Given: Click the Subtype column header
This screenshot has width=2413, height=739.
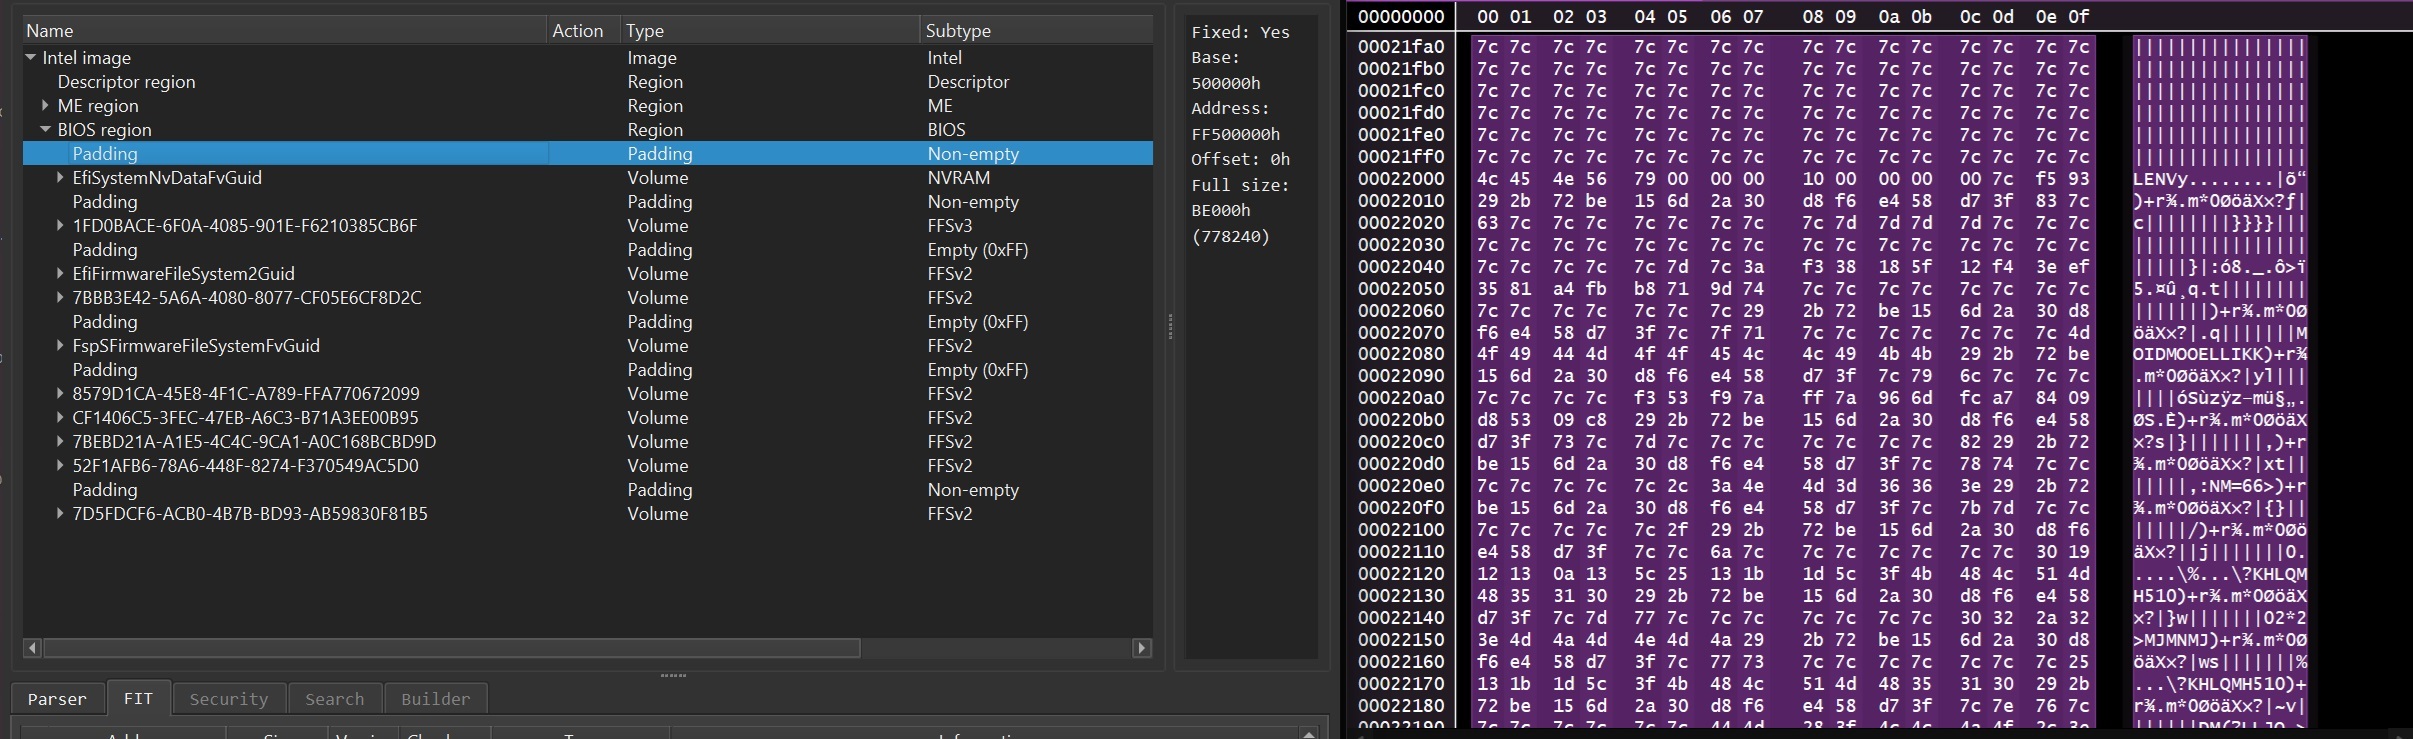Looking at the screenshot, I should (958, 31).
